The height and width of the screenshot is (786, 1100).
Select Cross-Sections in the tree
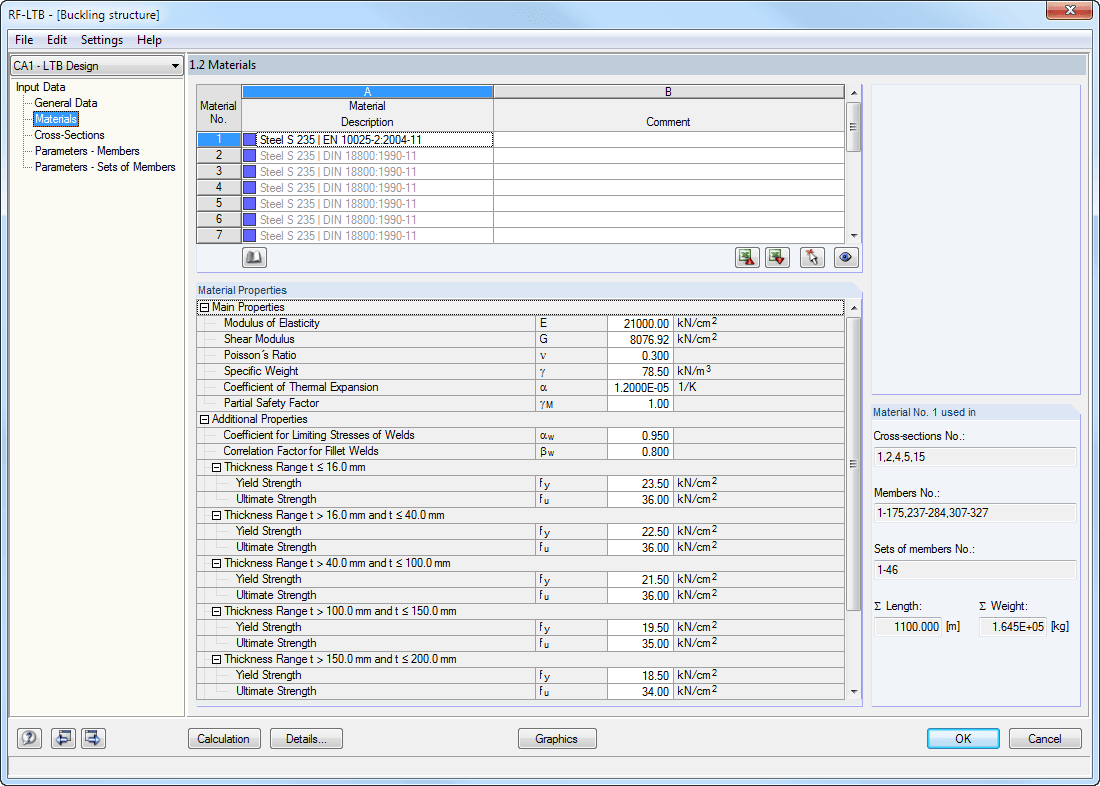69,135
